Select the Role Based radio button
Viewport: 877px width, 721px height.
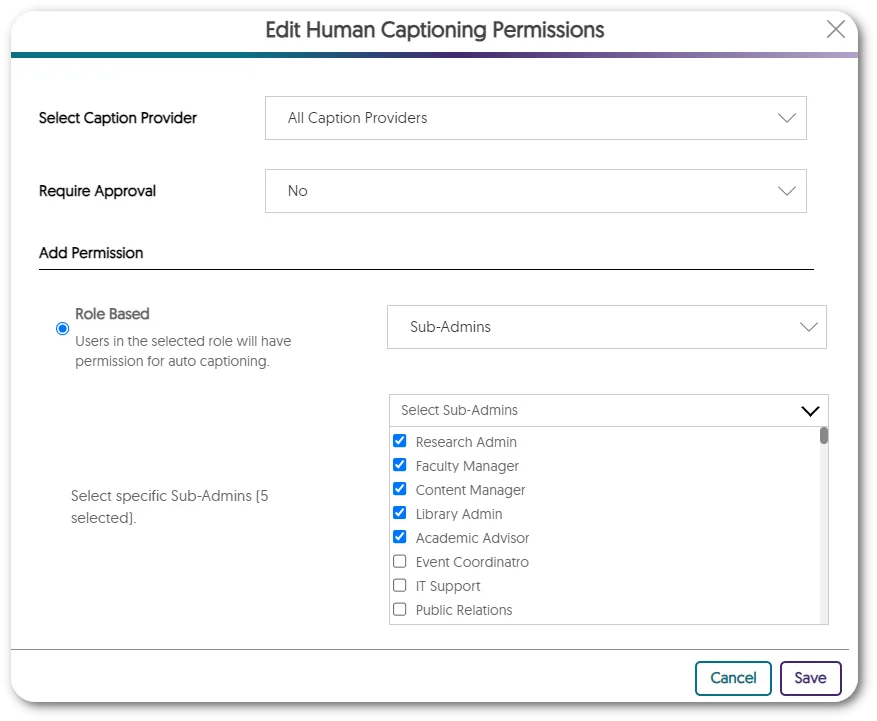(61, 328)
